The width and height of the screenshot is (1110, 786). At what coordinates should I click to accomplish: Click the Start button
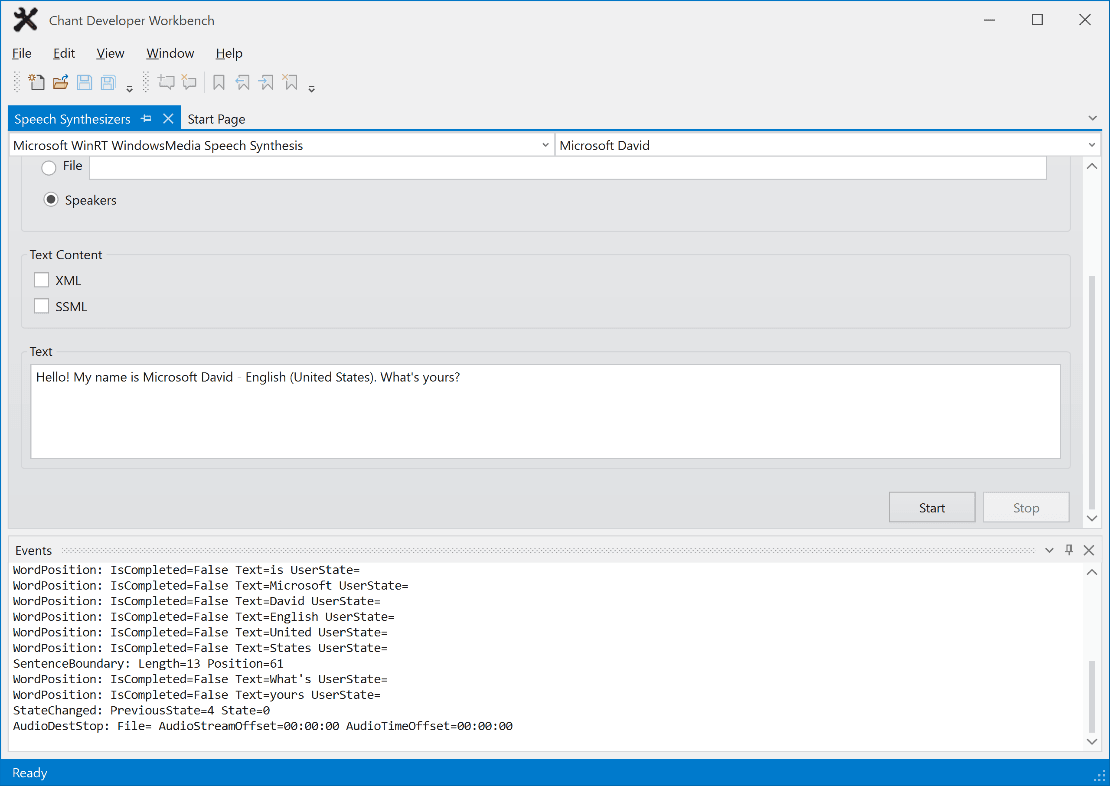[932, 508]
